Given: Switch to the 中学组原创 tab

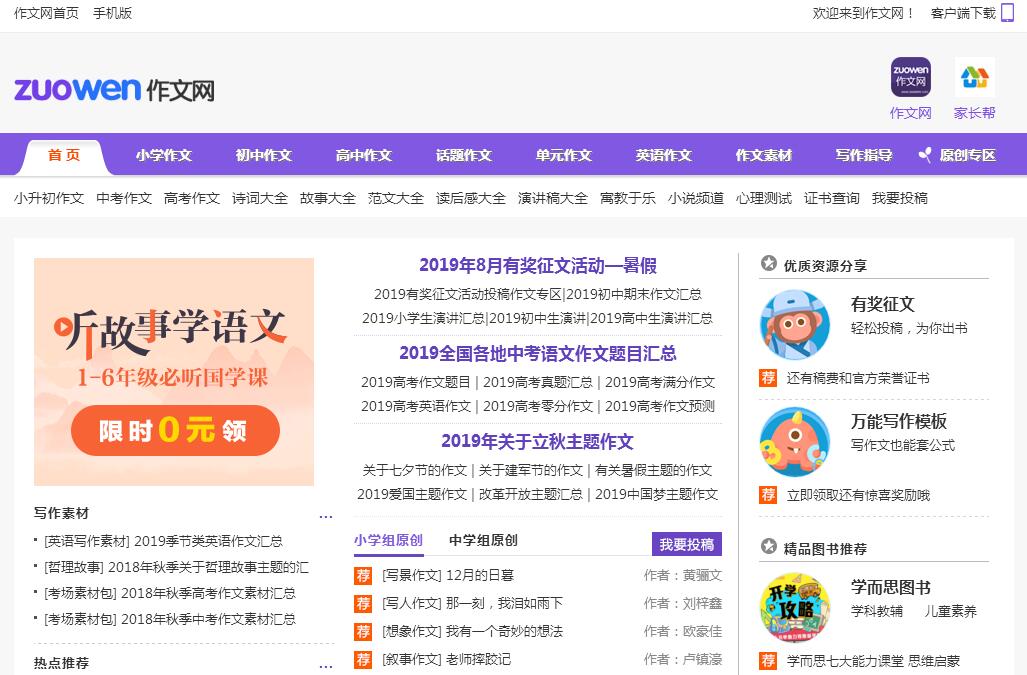Looking at the screenshot, I should point(483,540).
